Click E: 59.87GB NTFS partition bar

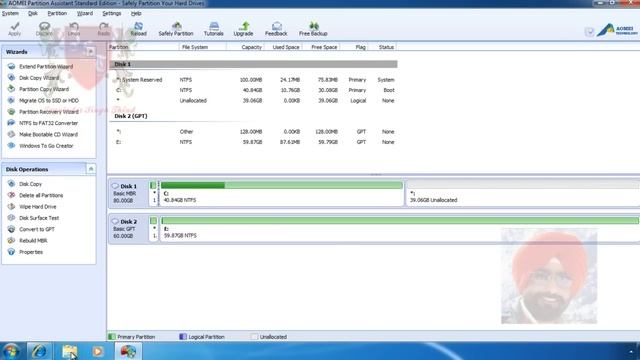(400, 229)
